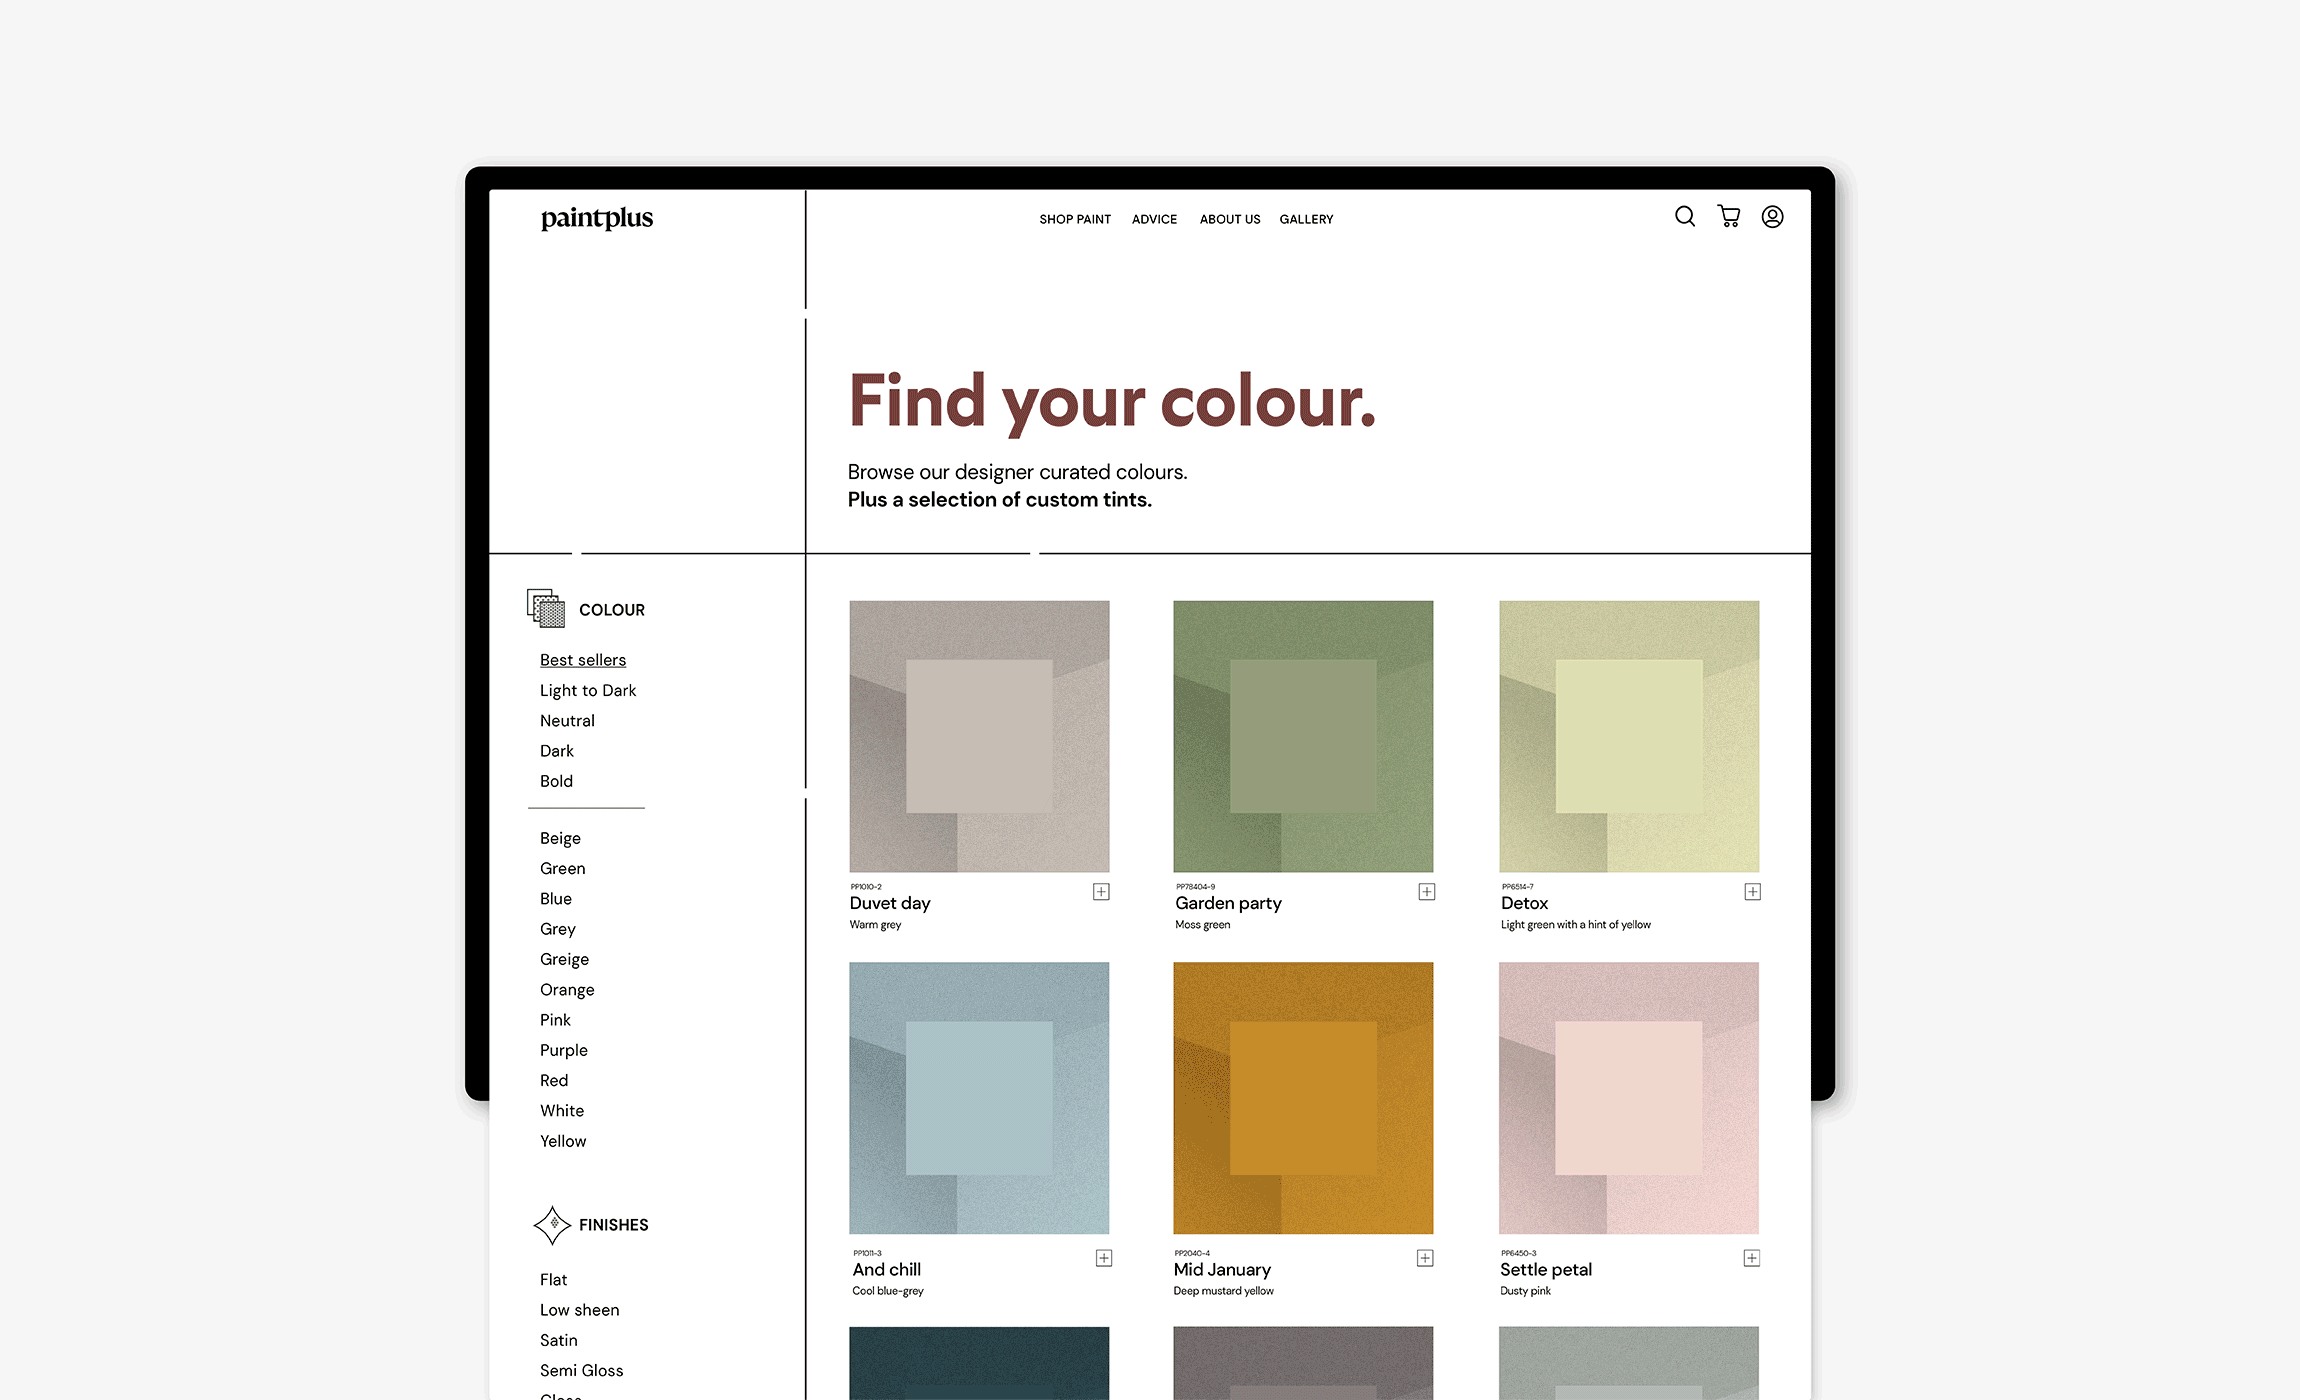Add Duvet day using plus icon
2300x1400 pixels.
[1101, 891]
